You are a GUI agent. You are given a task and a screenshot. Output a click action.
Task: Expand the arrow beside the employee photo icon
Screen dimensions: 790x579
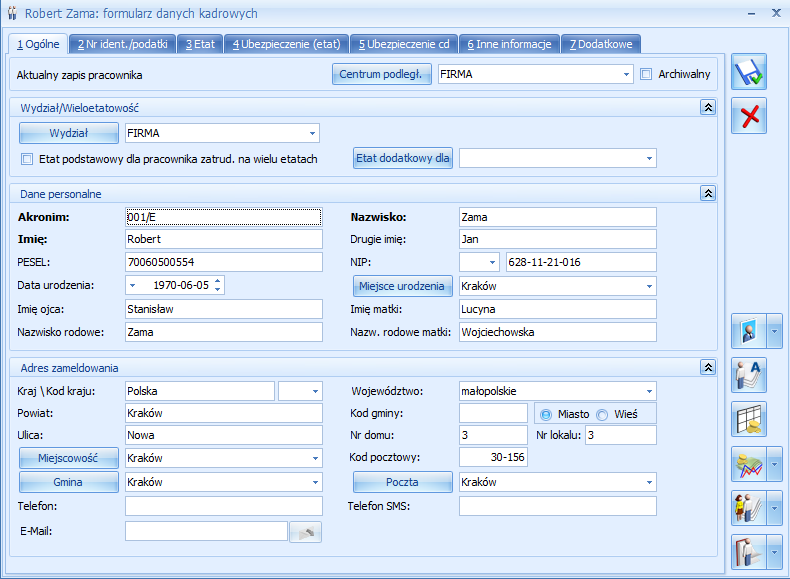(774, 331)
